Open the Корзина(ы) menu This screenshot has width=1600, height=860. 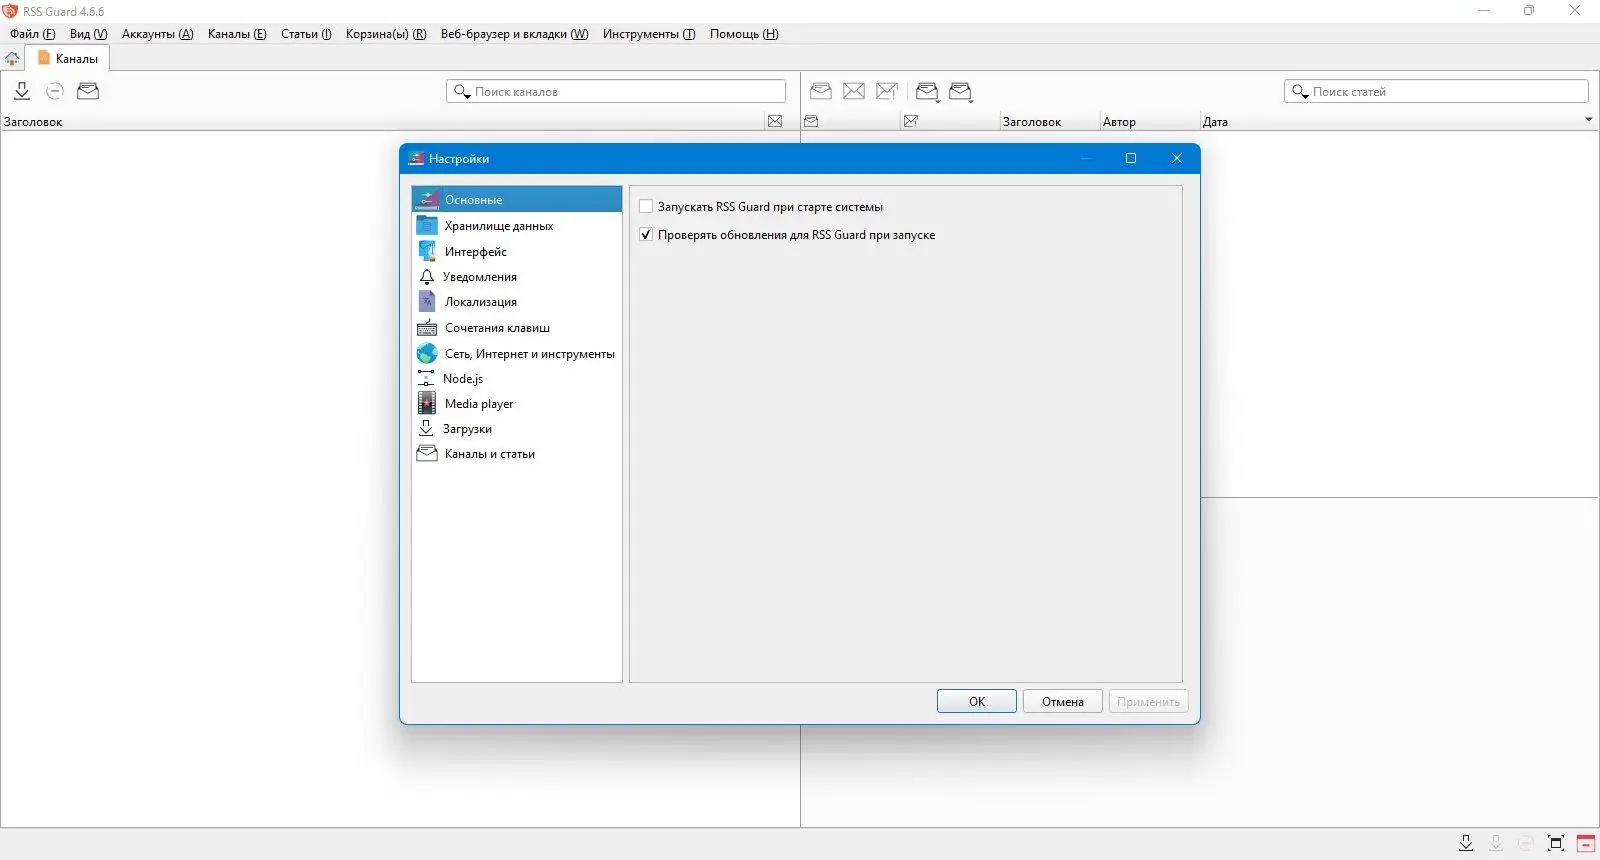click(386, 34)
